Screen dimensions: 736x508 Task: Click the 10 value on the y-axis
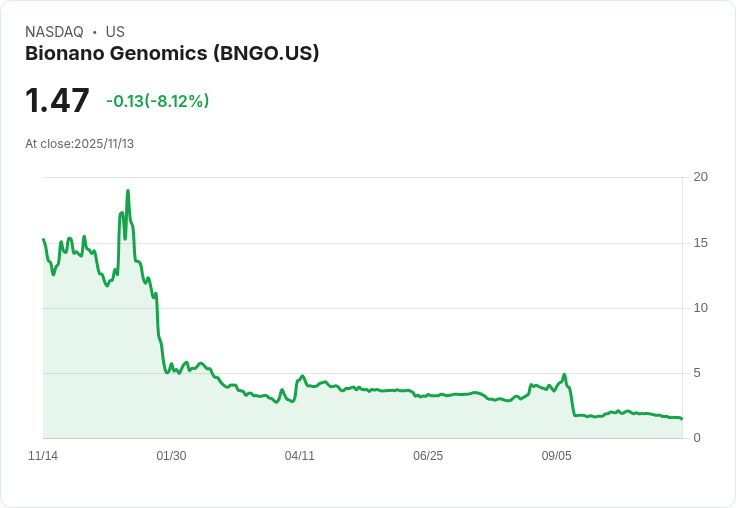point(700,308)
